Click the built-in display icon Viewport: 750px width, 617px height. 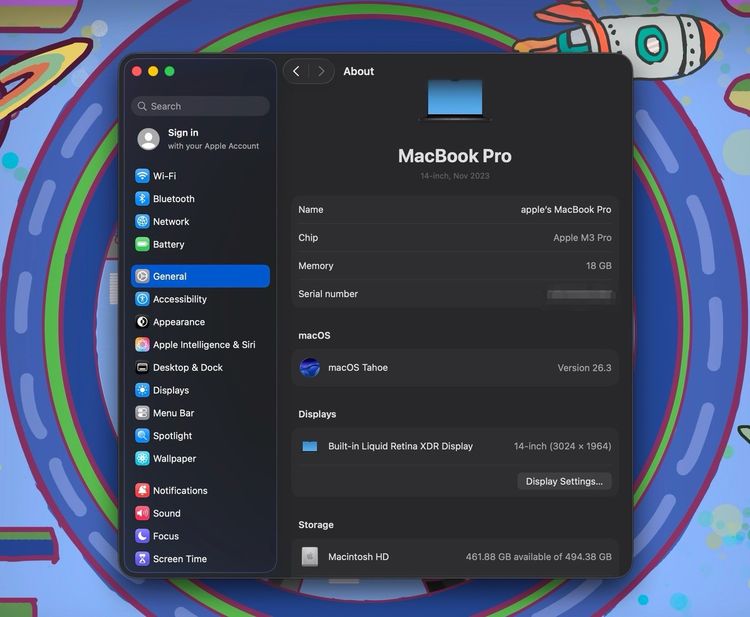(x=309, y=446)
